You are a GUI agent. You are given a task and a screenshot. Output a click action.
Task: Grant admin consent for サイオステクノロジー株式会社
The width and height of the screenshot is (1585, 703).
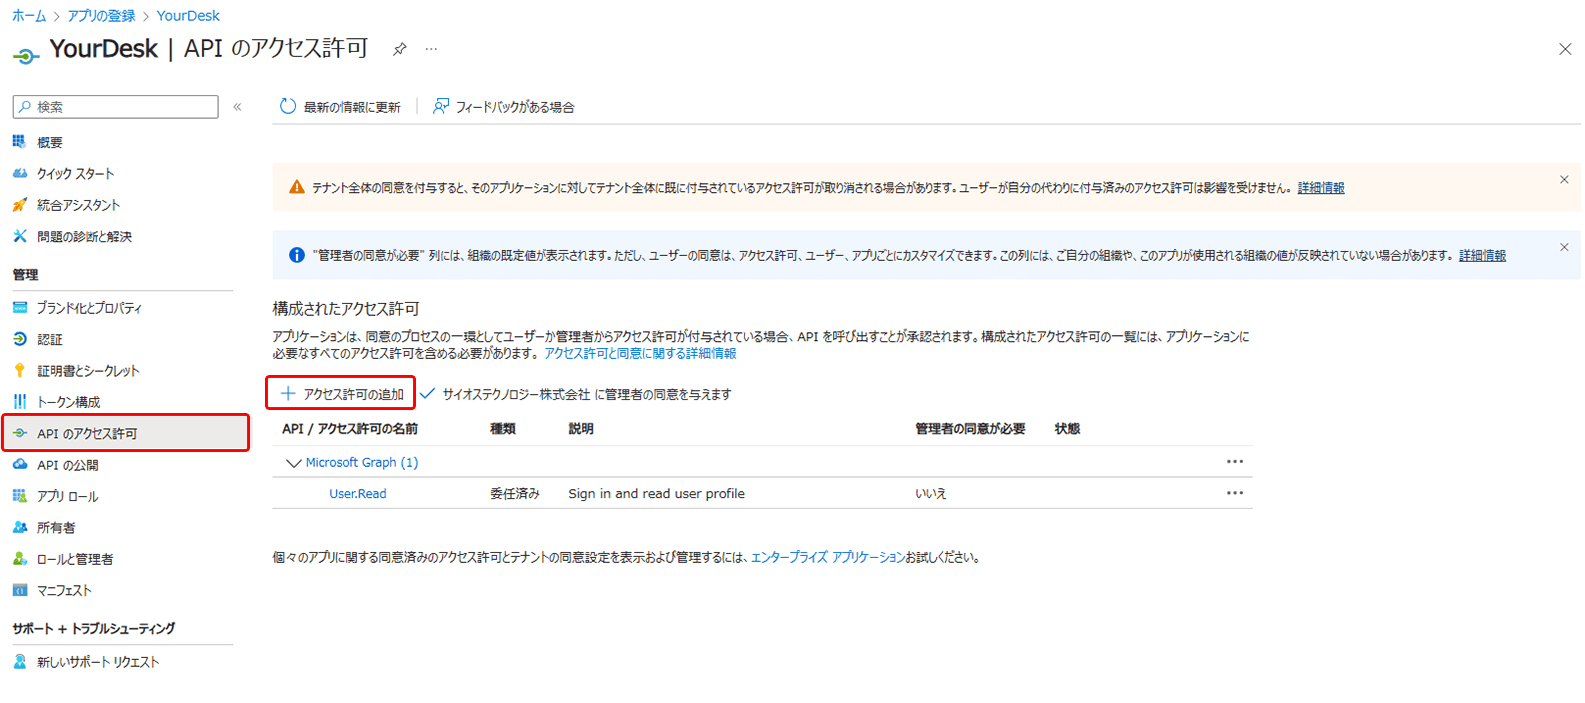click(575, 394)
